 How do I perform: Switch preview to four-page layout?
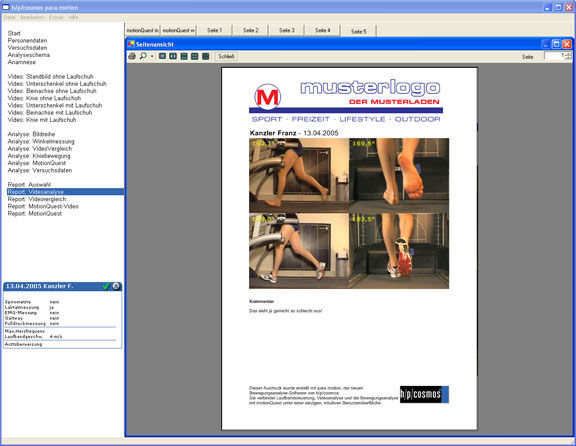tap(195, 56)
